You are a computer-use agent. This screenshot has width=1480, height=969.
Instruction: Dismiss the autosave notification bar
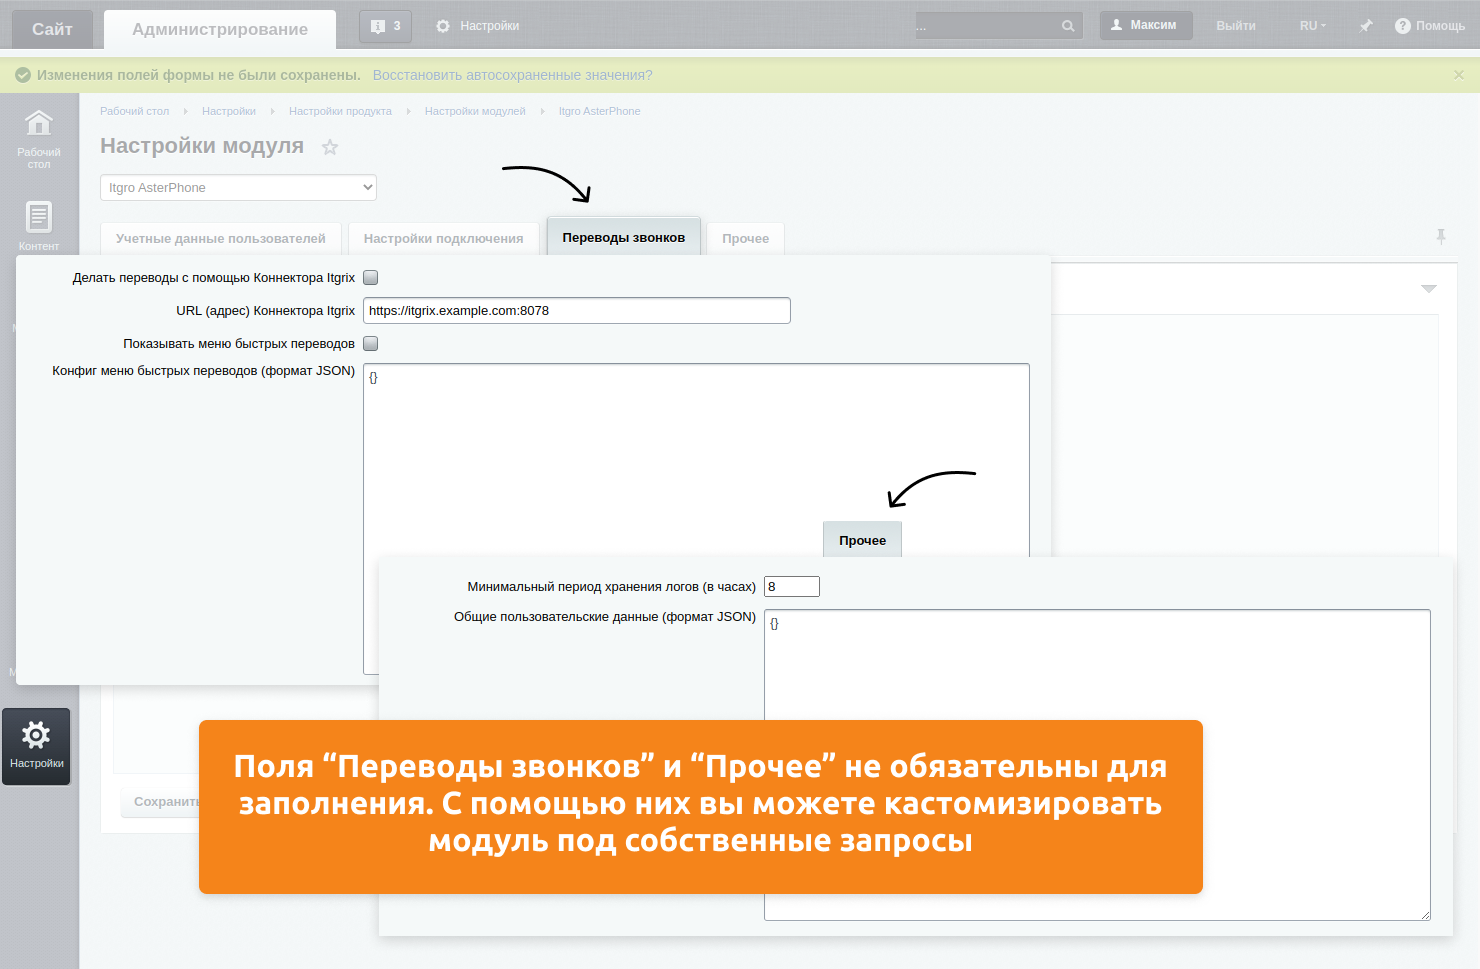pyautogui.click(x=1458, y=75)
